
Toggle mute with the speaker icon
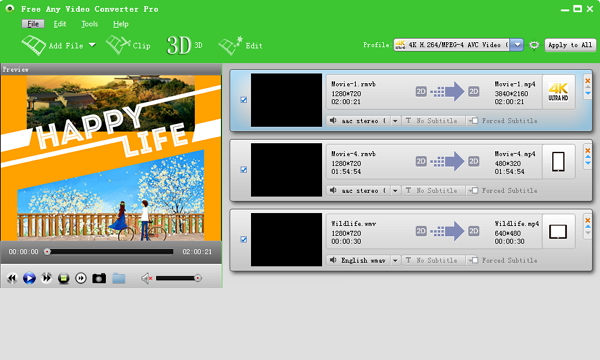coord(147,278)
